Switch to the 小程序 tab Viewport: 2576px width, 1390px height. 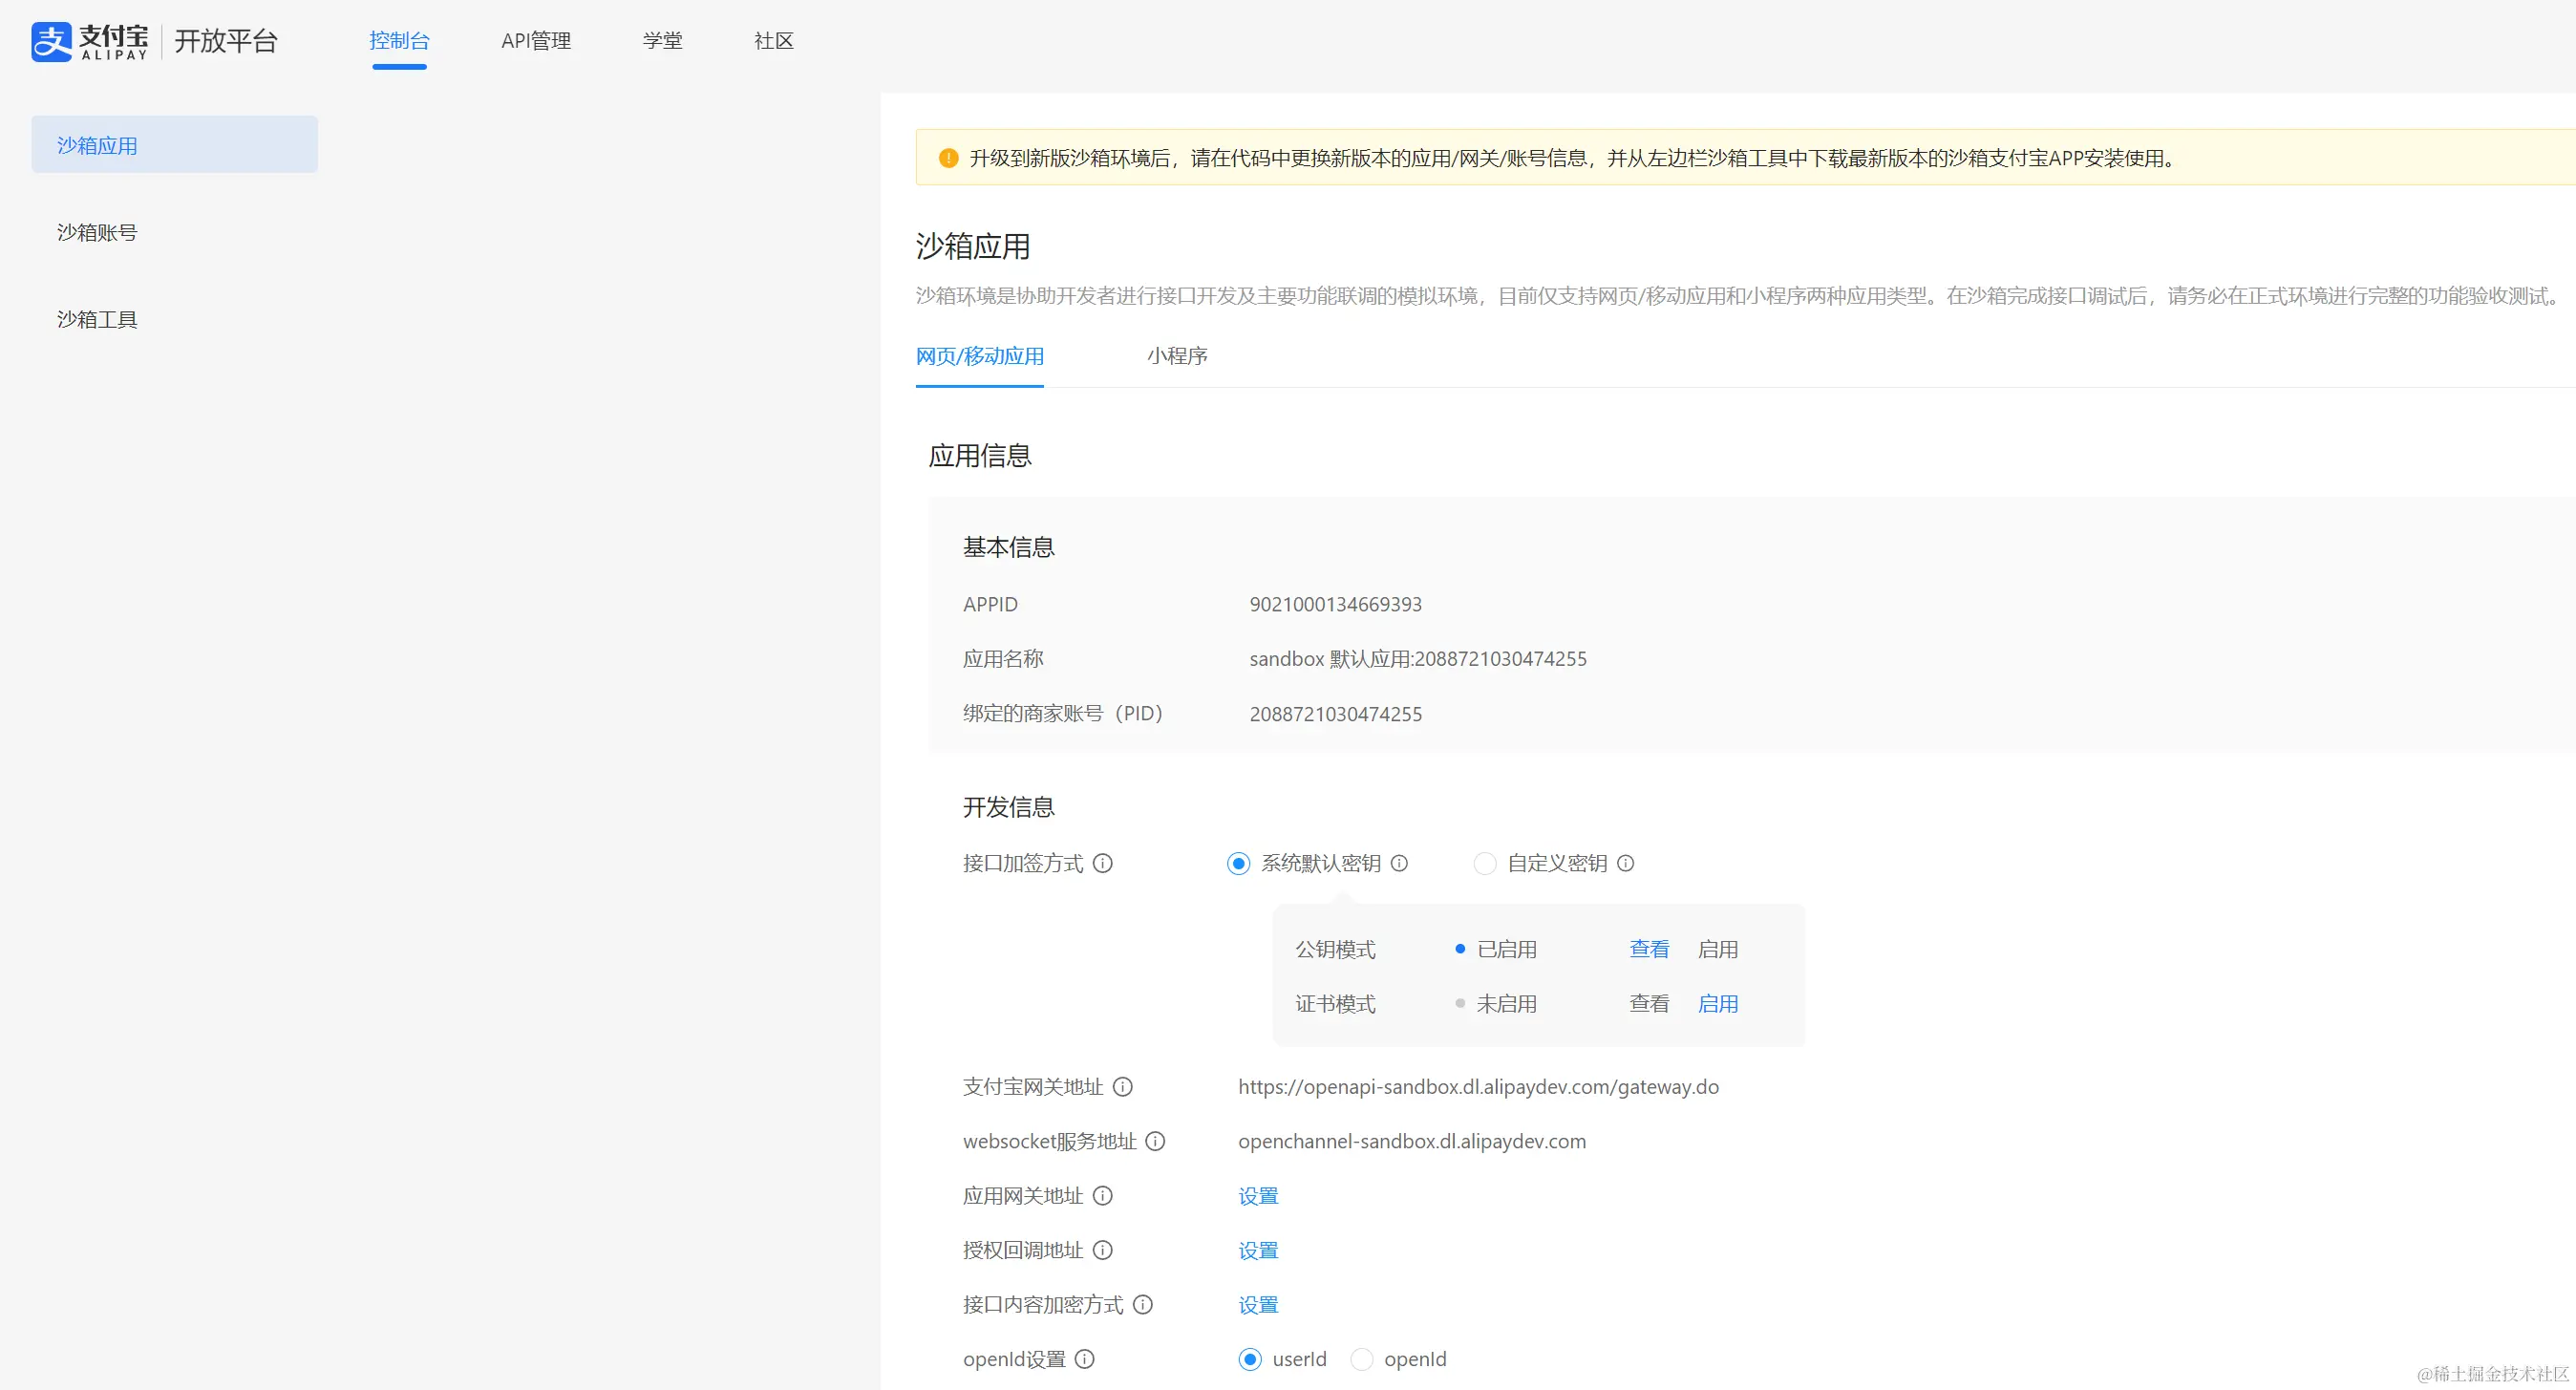[x=1177, y=356]
